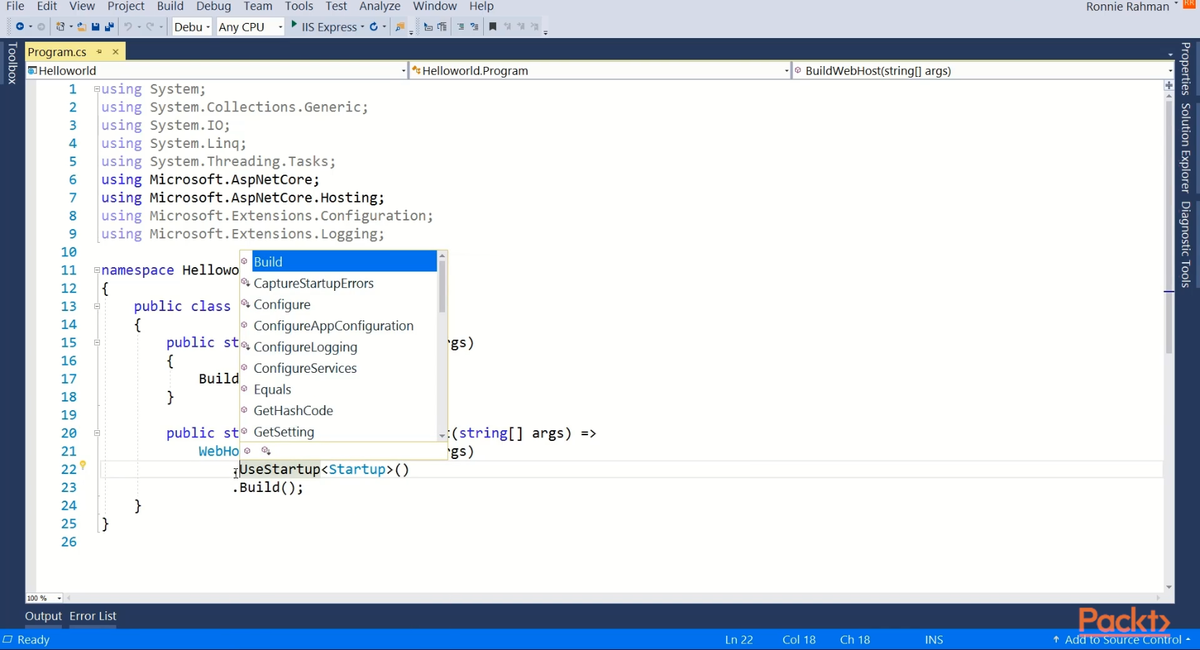Screen dimensions: 1200x650
Task: Start debugging with the green play icon
Action: pos(294,25)
